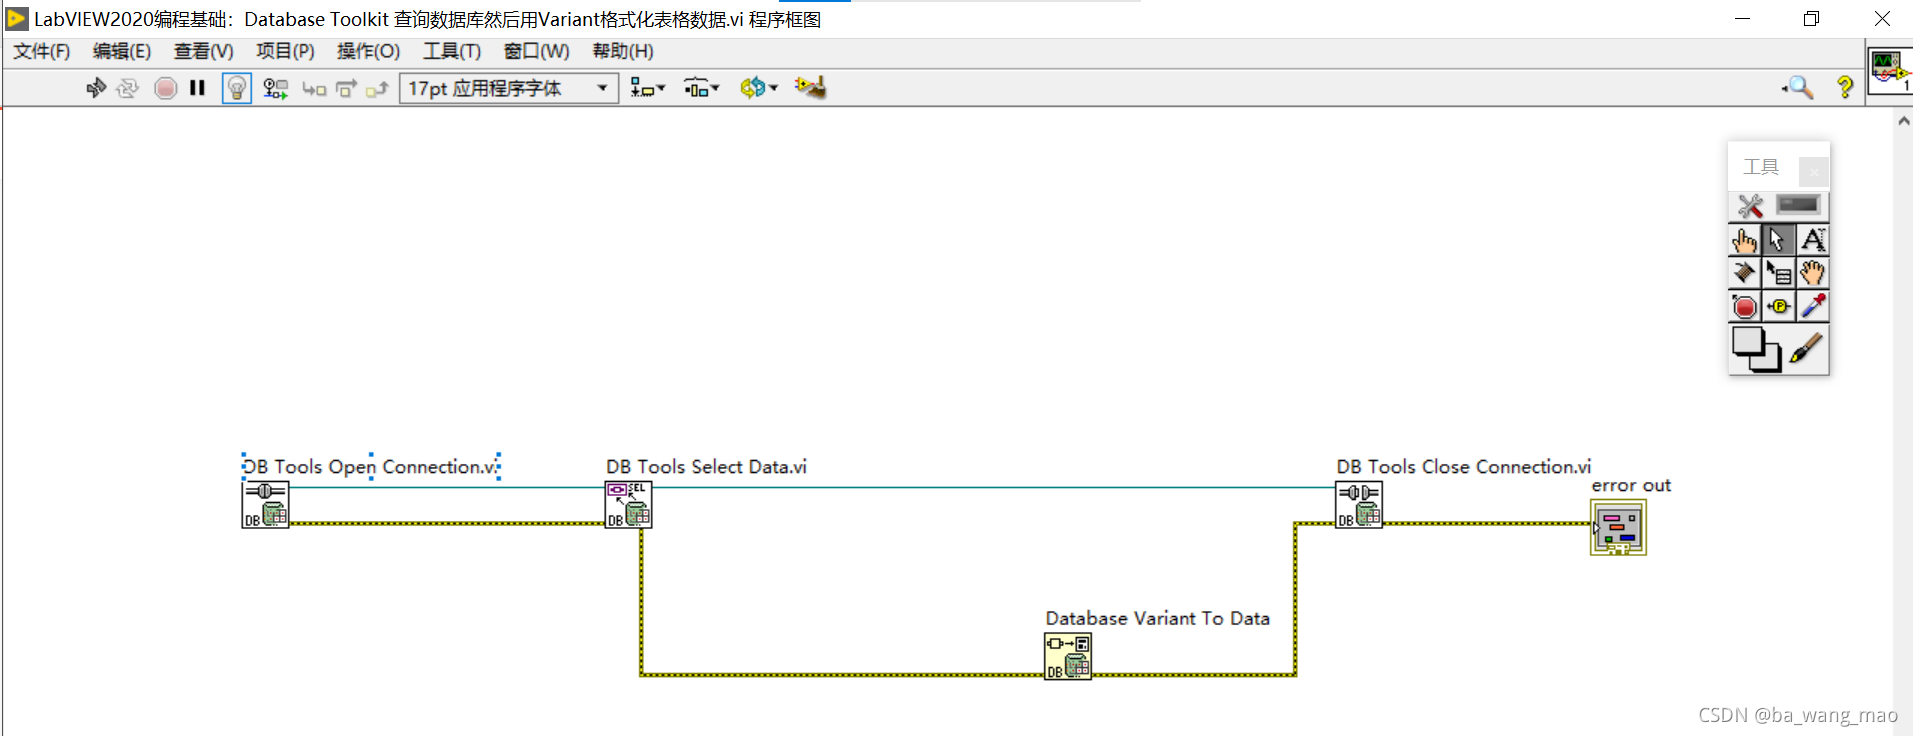Restore down the LabVIEW window
1913x736 pixels.
1812,19
